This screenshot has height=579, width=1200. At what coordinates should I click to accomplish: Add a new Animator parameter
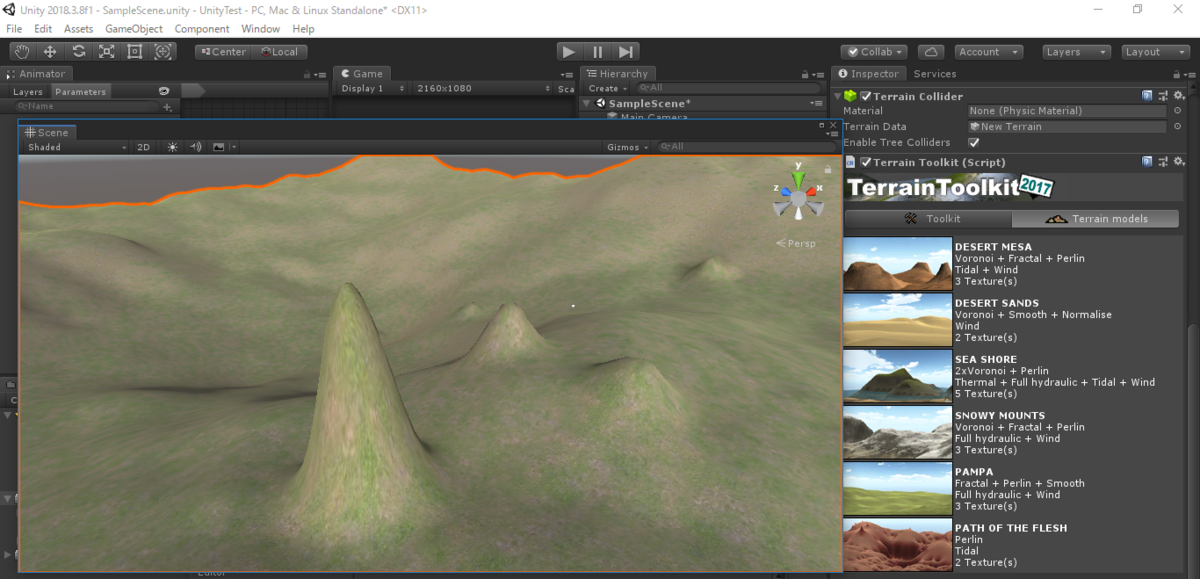point(167,106)
